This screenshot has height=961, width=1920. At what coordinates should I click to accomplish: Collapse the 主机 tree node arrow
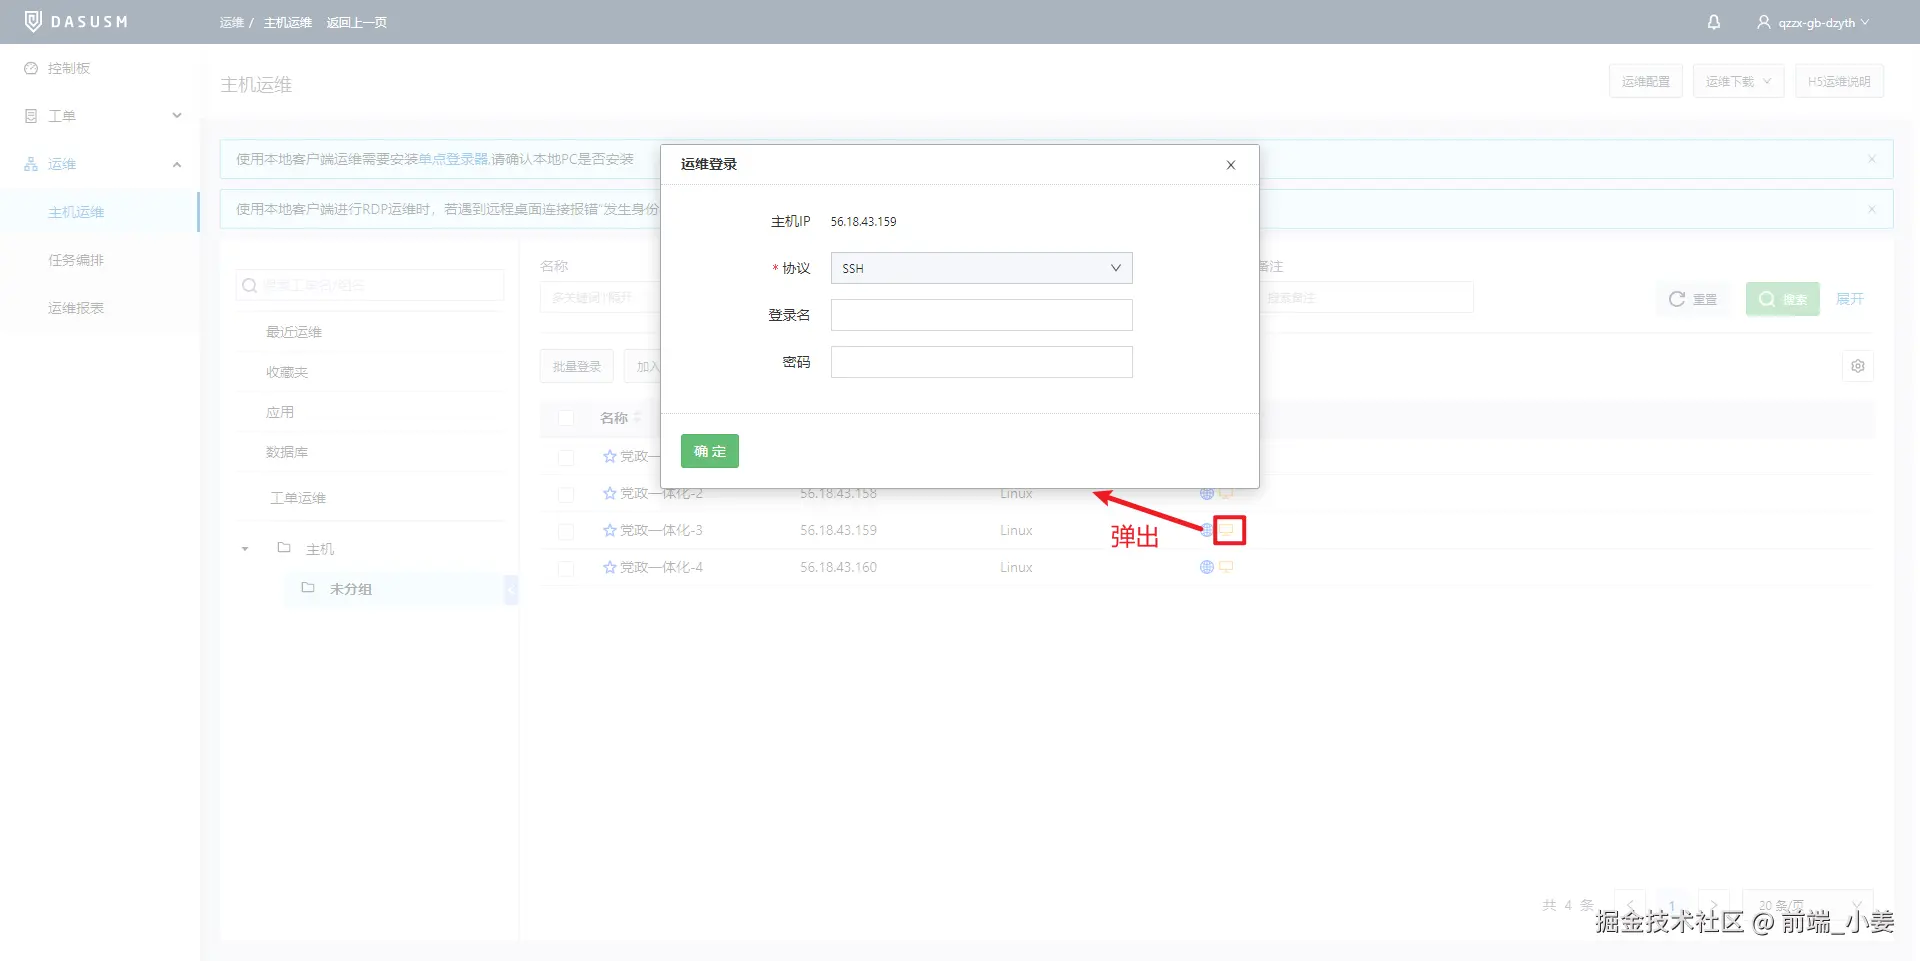pyautogui.click(x=245, y=549)
